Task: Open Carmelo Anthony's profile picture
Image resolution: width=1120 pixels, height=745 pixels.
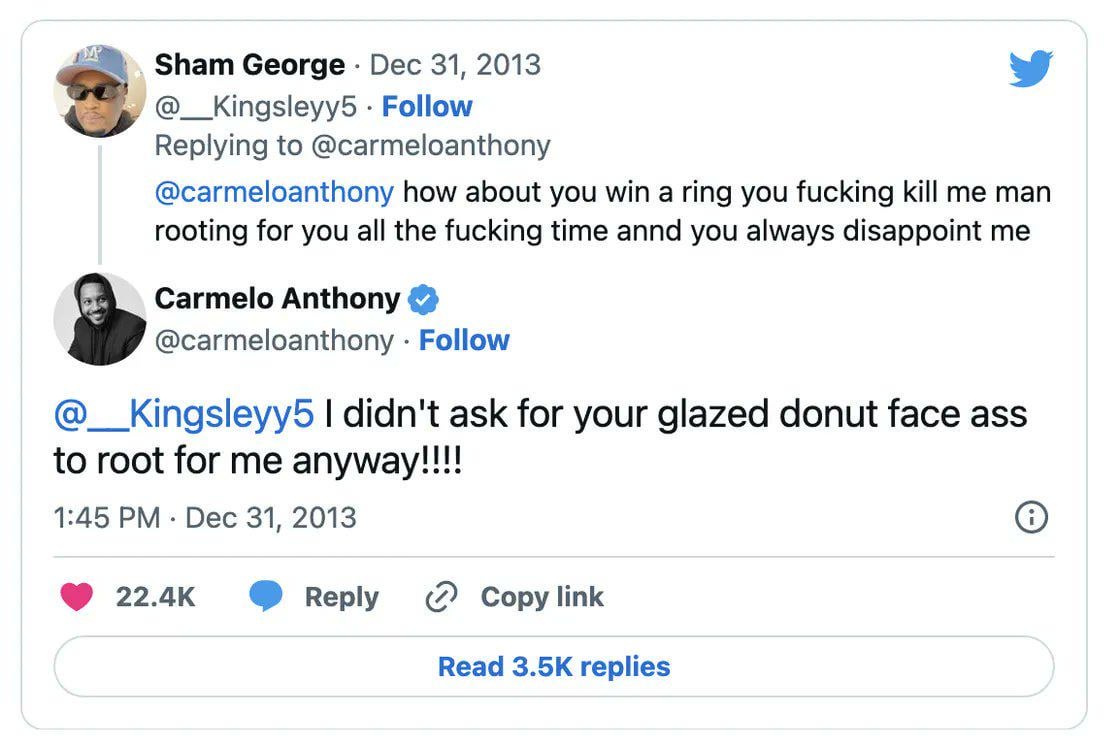Action: point(99,319)
